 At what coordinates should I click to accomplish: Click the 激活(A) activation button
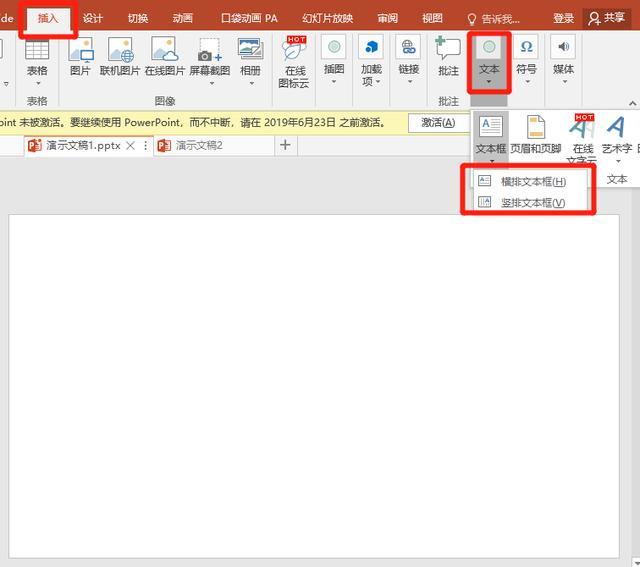click(438, 122)
